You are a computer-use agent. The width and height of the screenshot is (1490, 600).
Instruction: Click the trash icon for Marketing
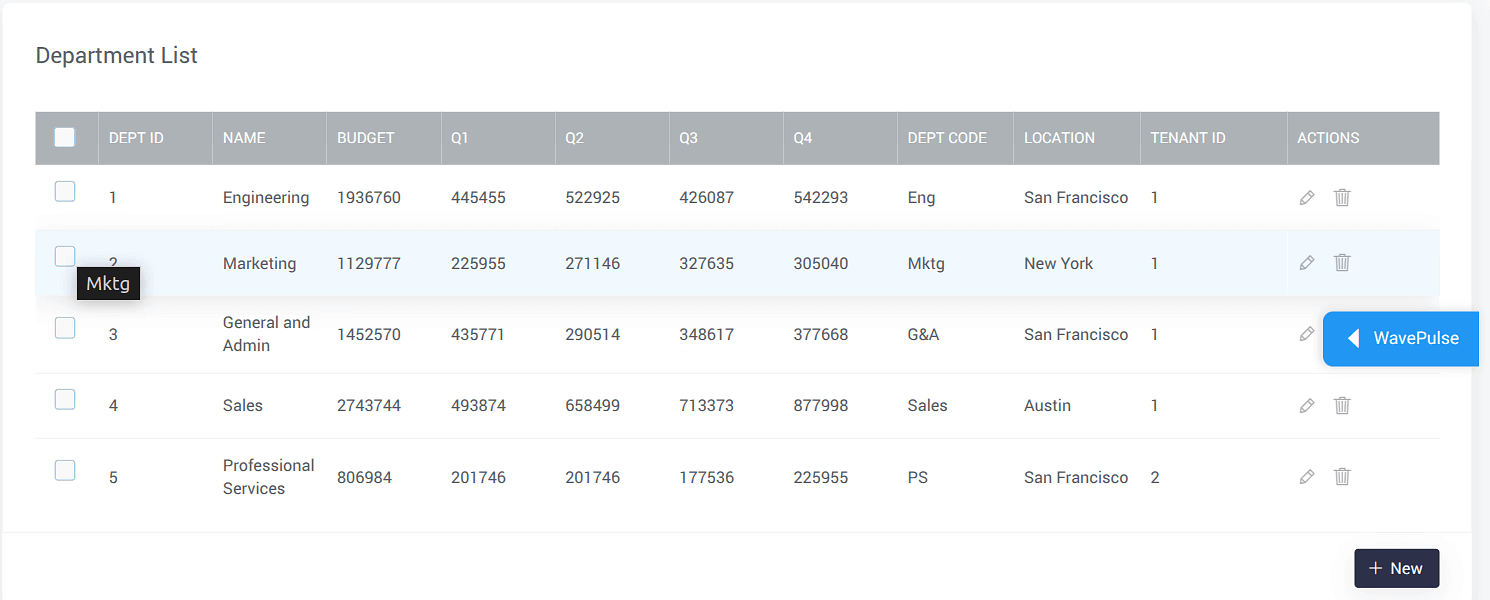pyautogui.click(x=1342, y=263)
